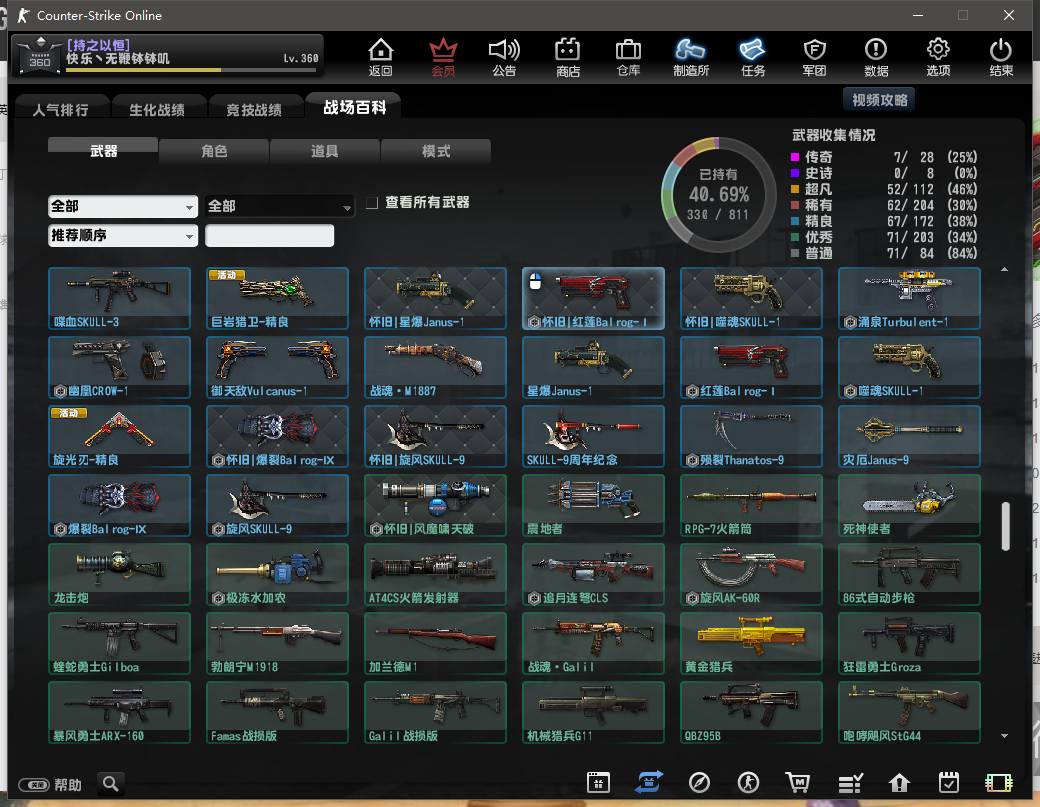Click the compass icon in bottom bar

pos(699,783)
